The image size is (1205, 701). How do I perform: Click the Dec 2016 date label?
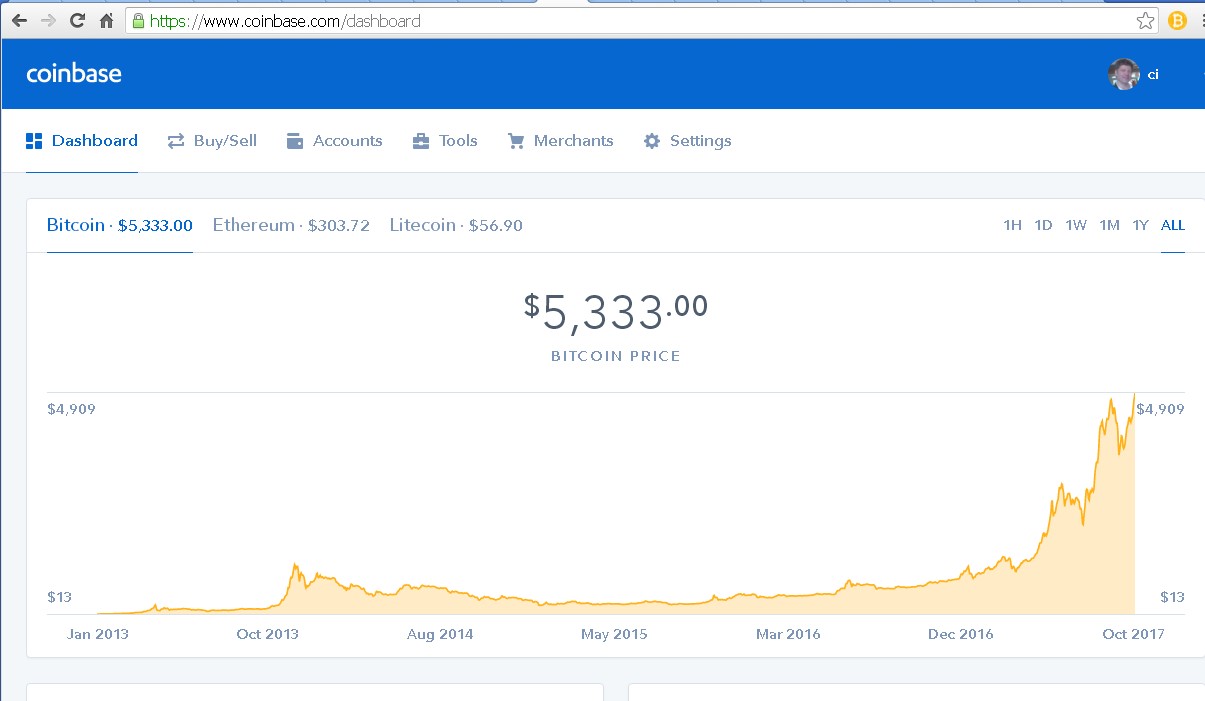point(961,634)
